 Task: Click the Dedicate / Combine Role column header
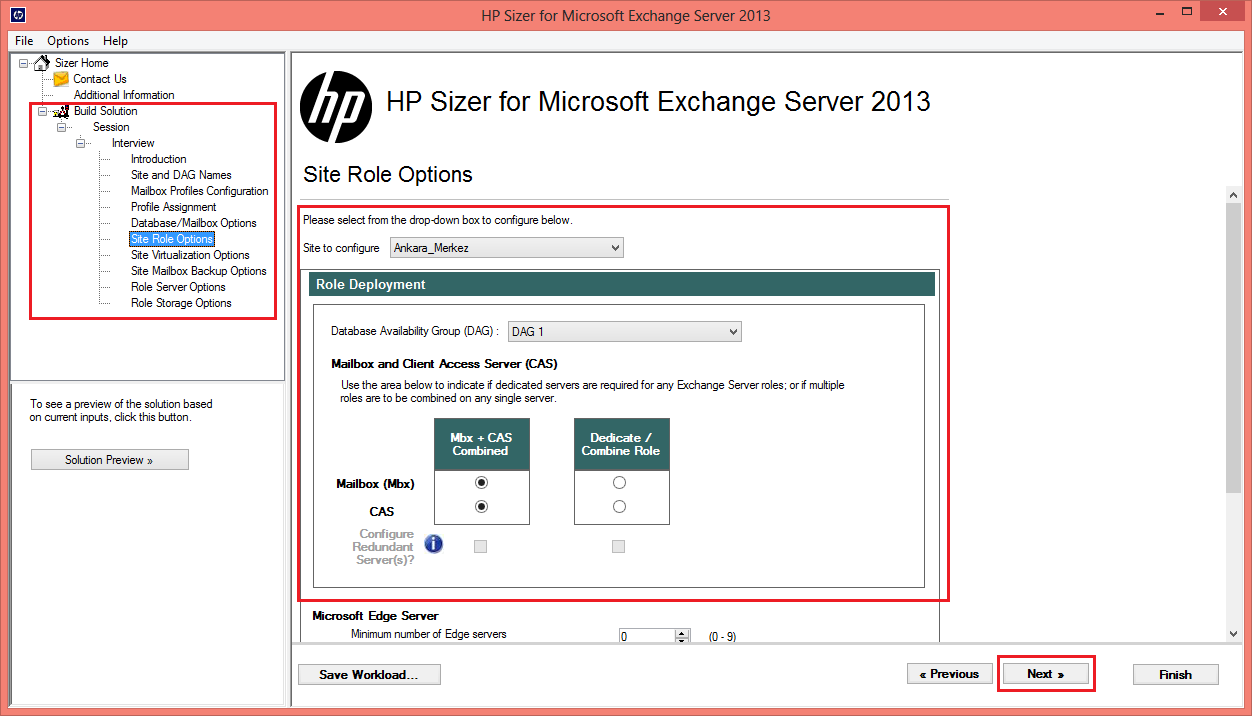[x=621, y=444]
